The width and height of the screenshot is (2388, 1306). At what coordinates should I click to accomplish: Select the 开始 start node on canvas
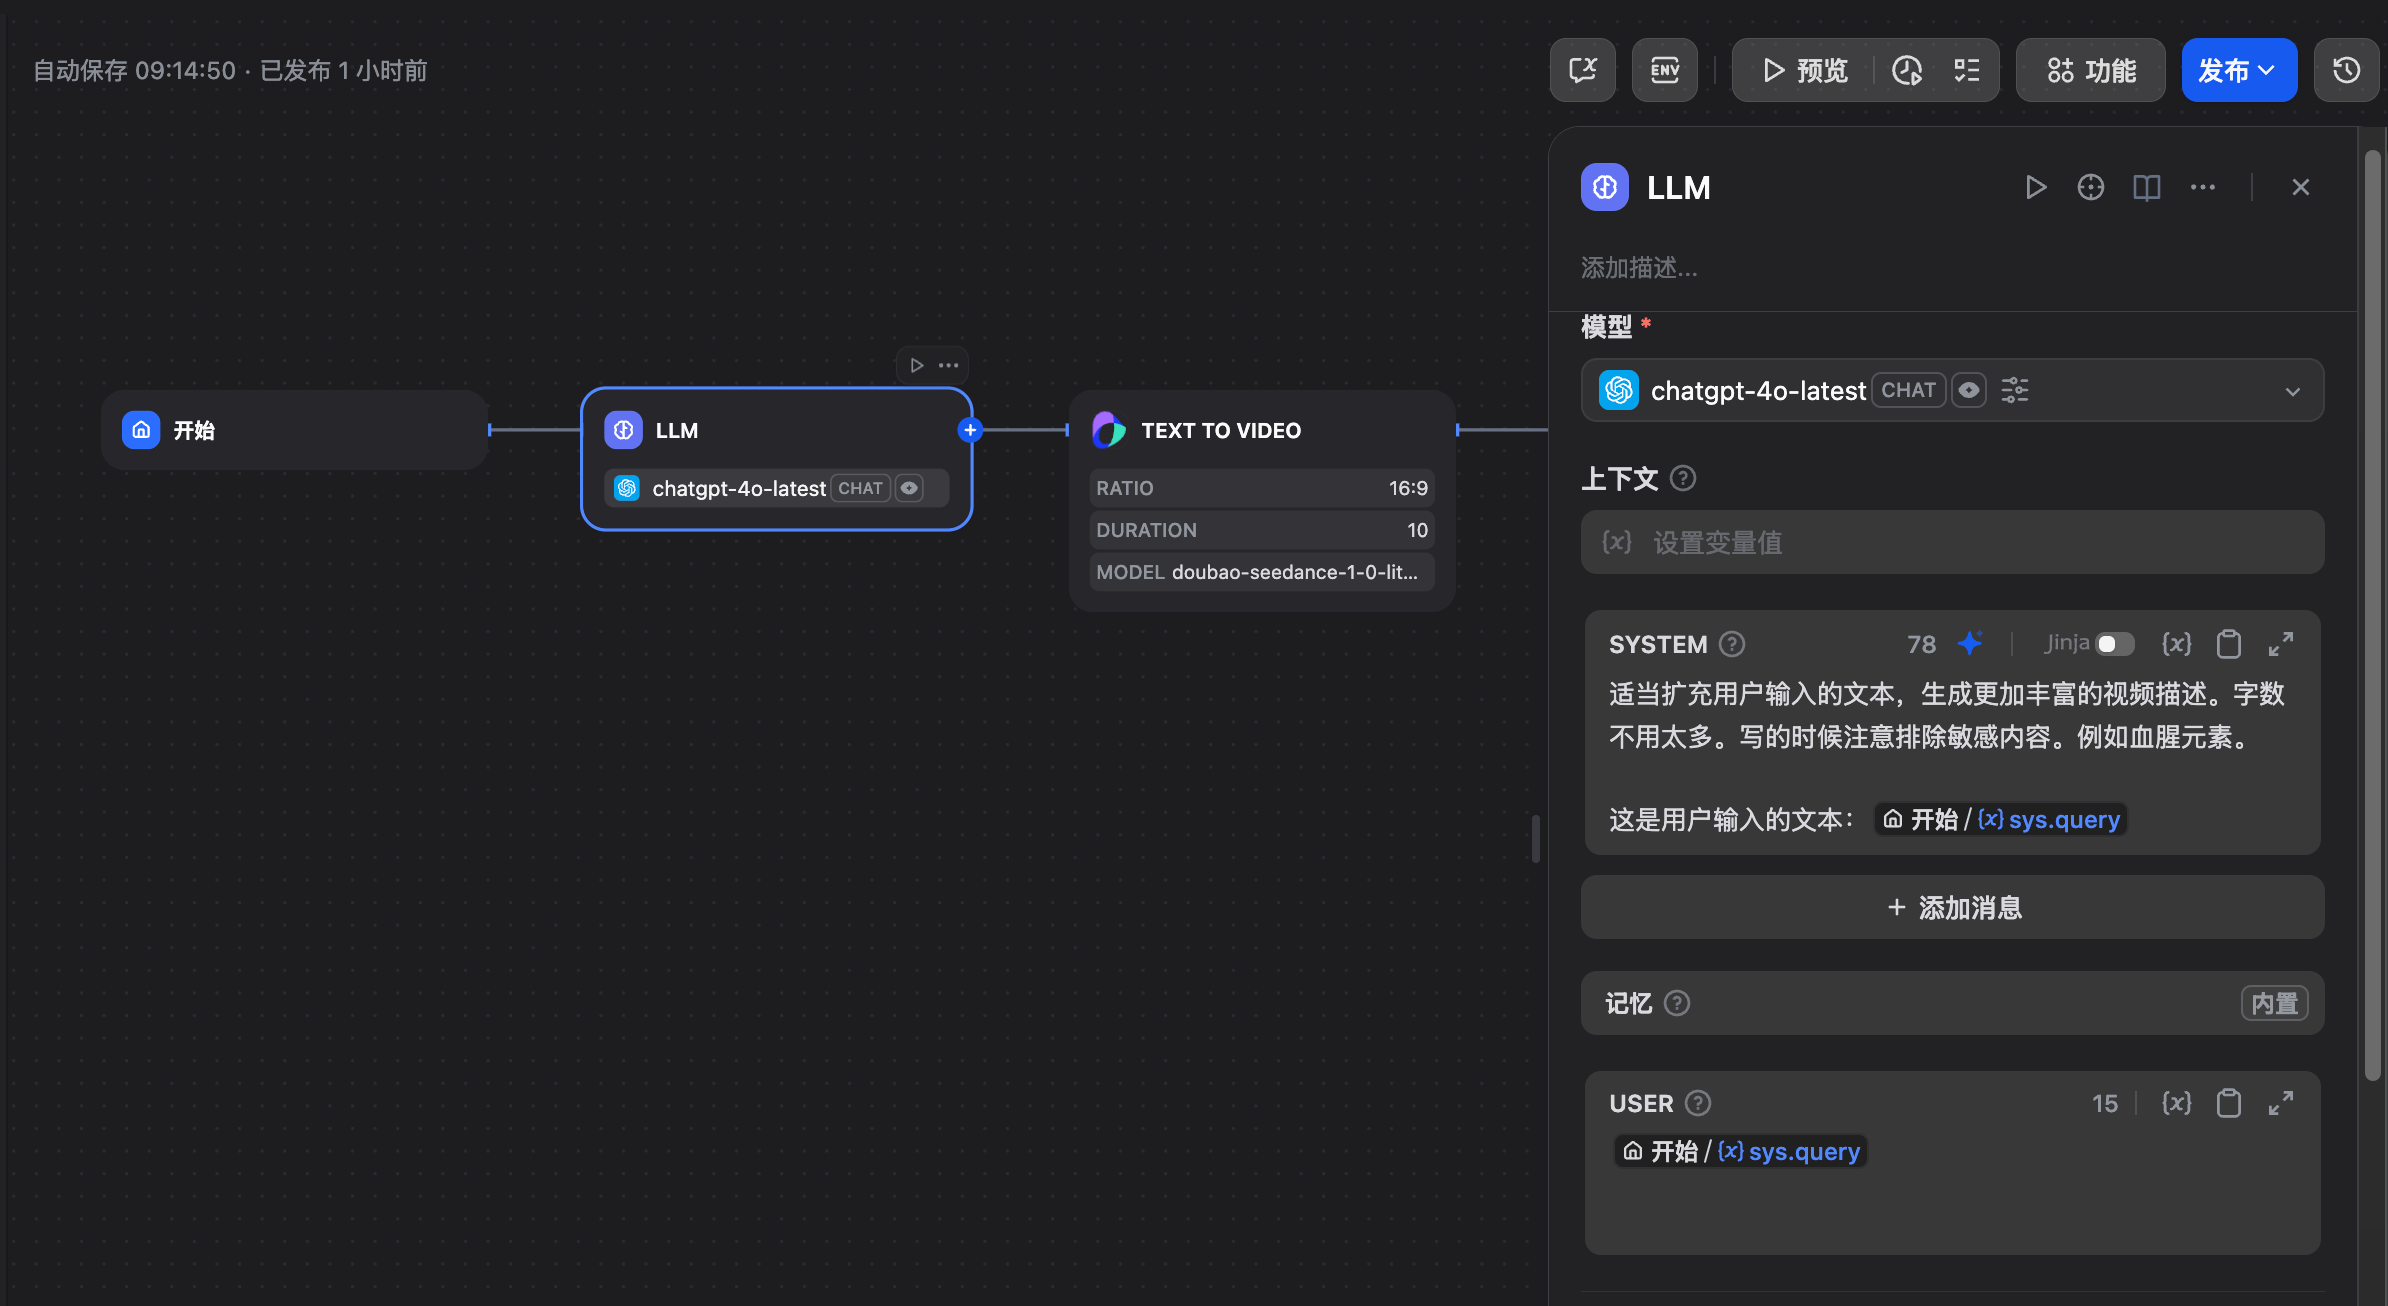pos(295,430)
